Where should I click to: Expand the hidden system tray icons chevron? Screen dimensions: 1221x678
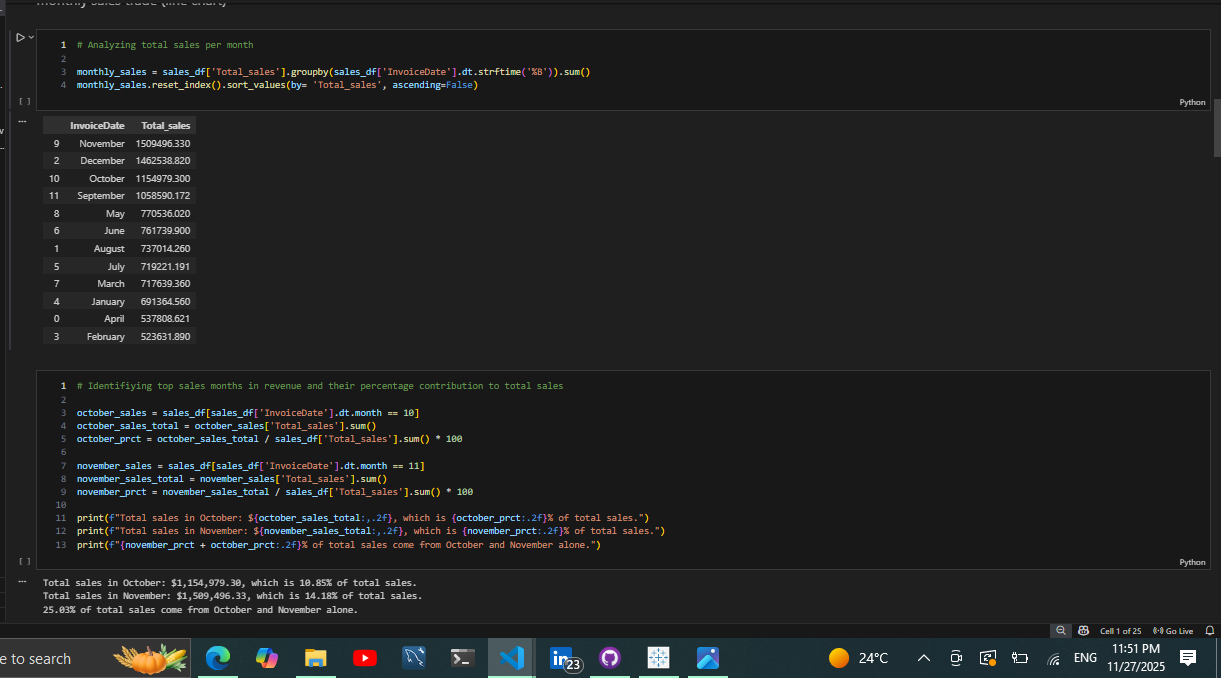tap(923, 658)
